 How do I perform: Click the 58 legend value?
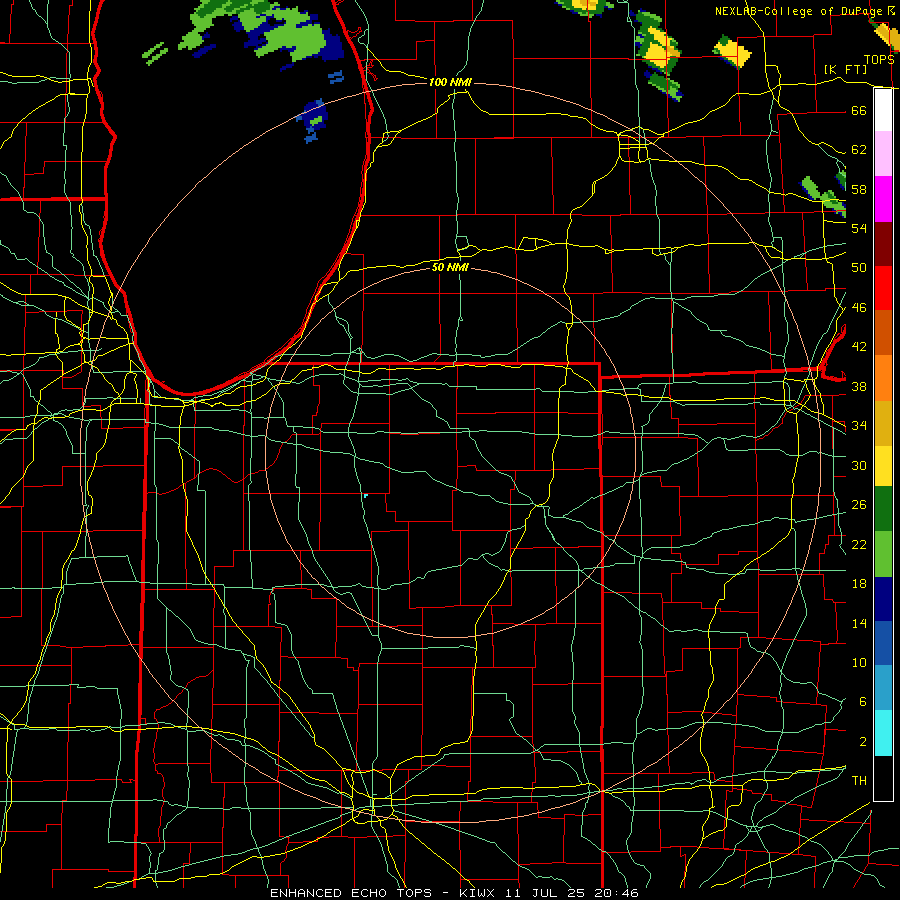[x=859, y=189]
